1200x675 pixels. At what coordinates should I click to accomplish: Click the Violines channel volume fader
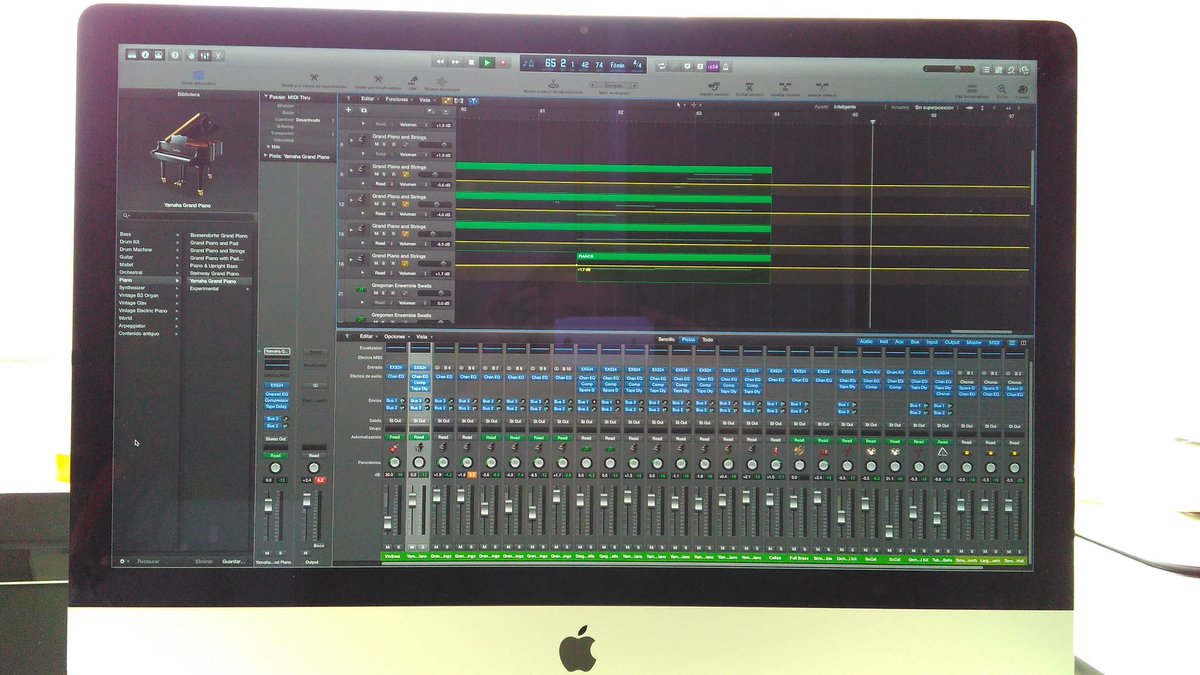pos(387,523)
